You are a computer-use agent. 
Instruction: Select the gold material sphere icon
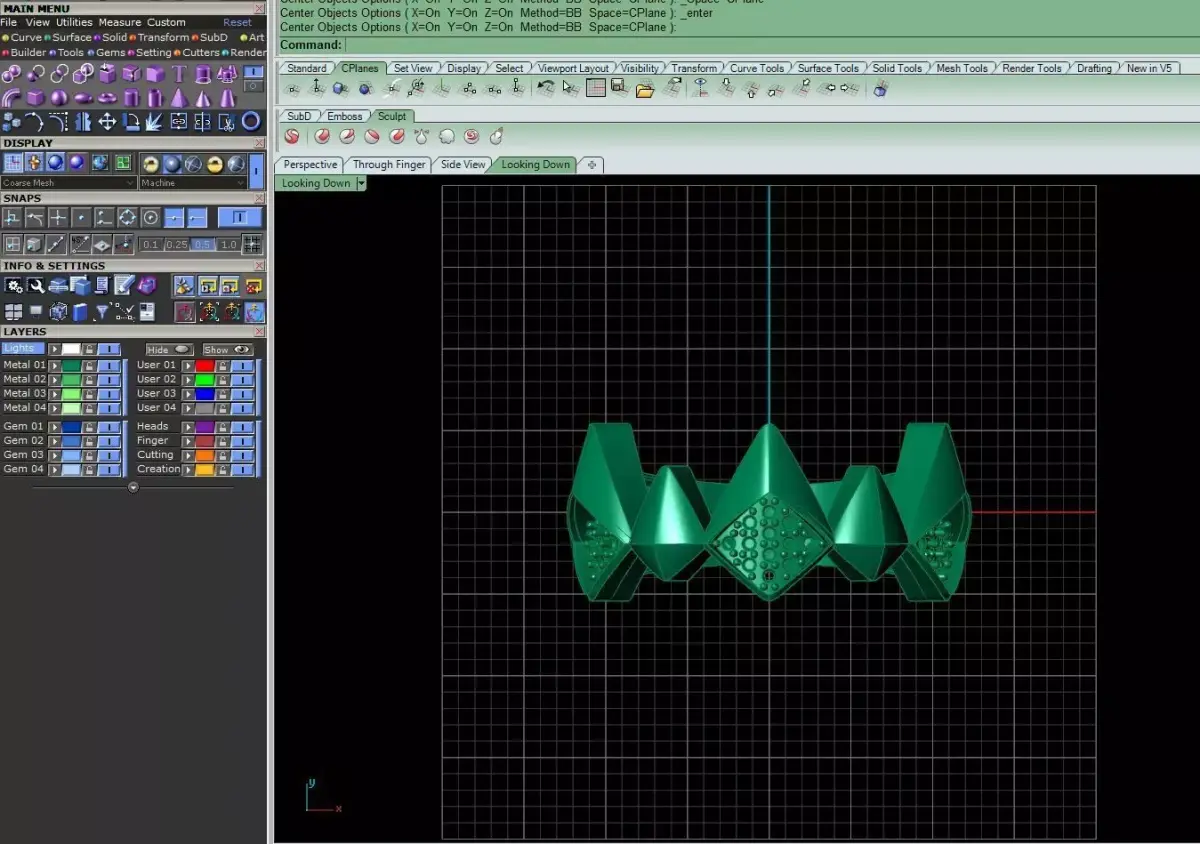pos(215,164)
